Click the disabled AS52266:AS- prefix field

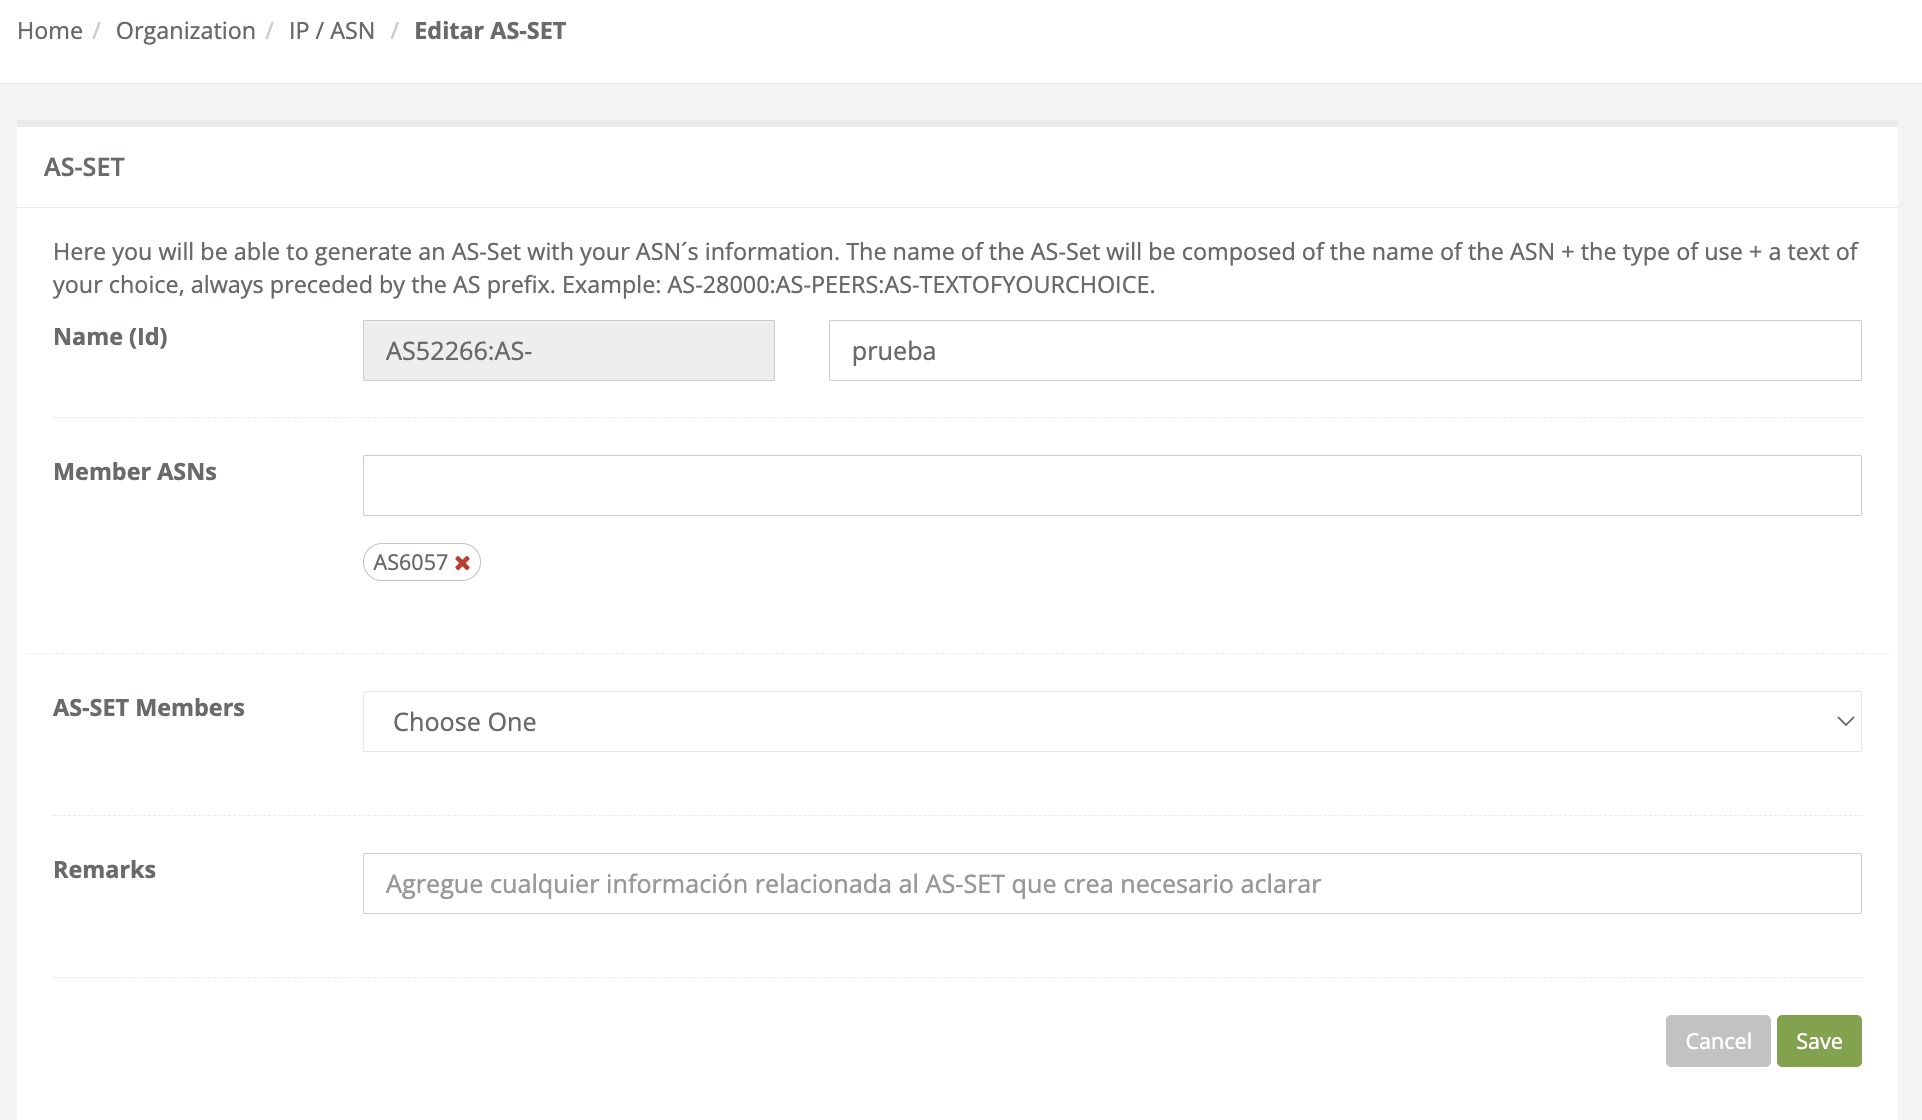(x=568, y=351)
